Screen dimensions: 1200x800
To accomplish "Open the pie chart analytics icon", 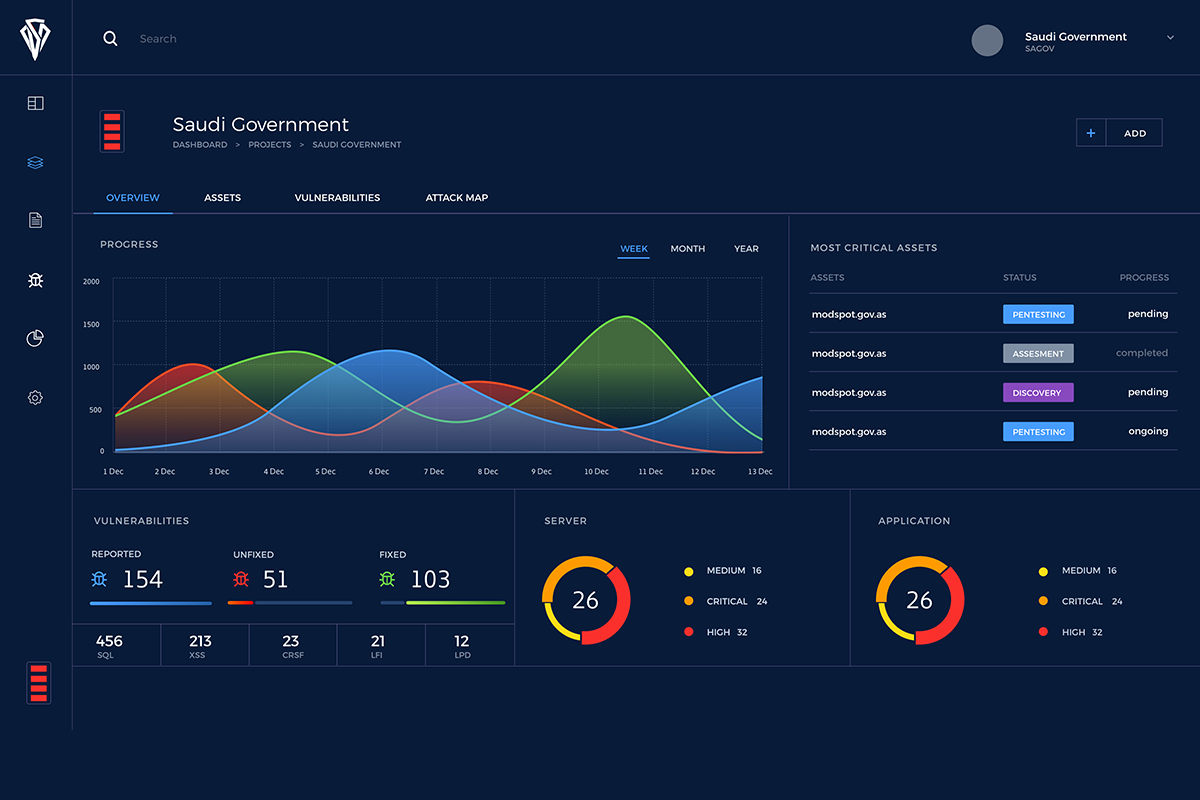I will pos(35,338).
